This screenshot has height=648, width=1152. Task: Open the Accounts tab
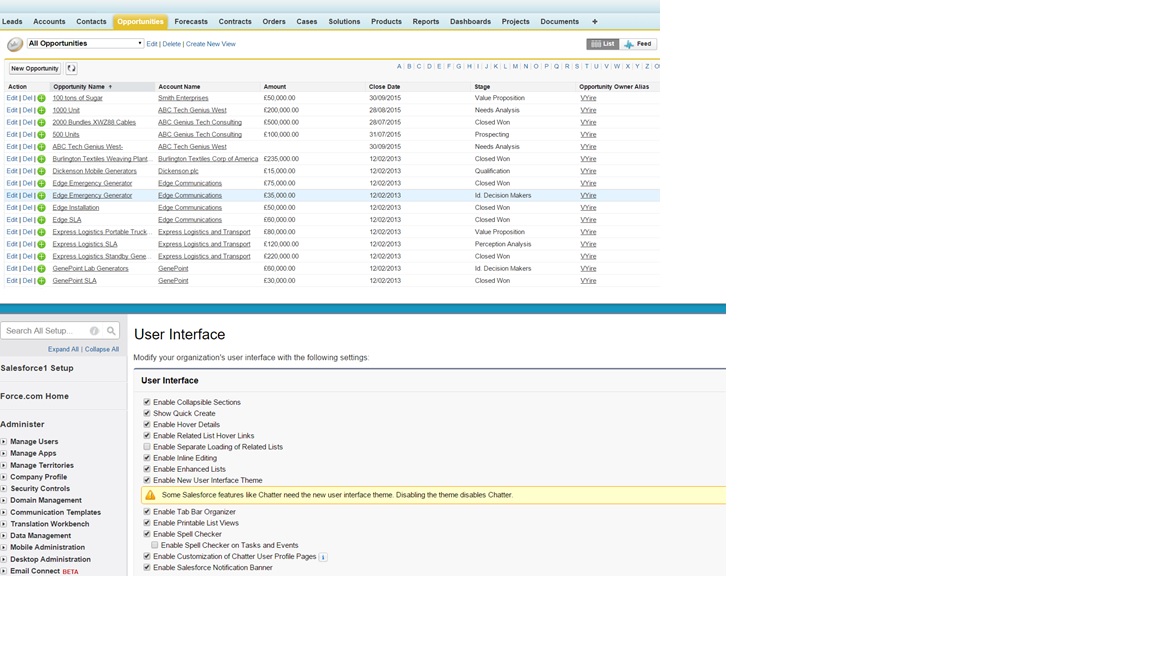click(49, 21)
